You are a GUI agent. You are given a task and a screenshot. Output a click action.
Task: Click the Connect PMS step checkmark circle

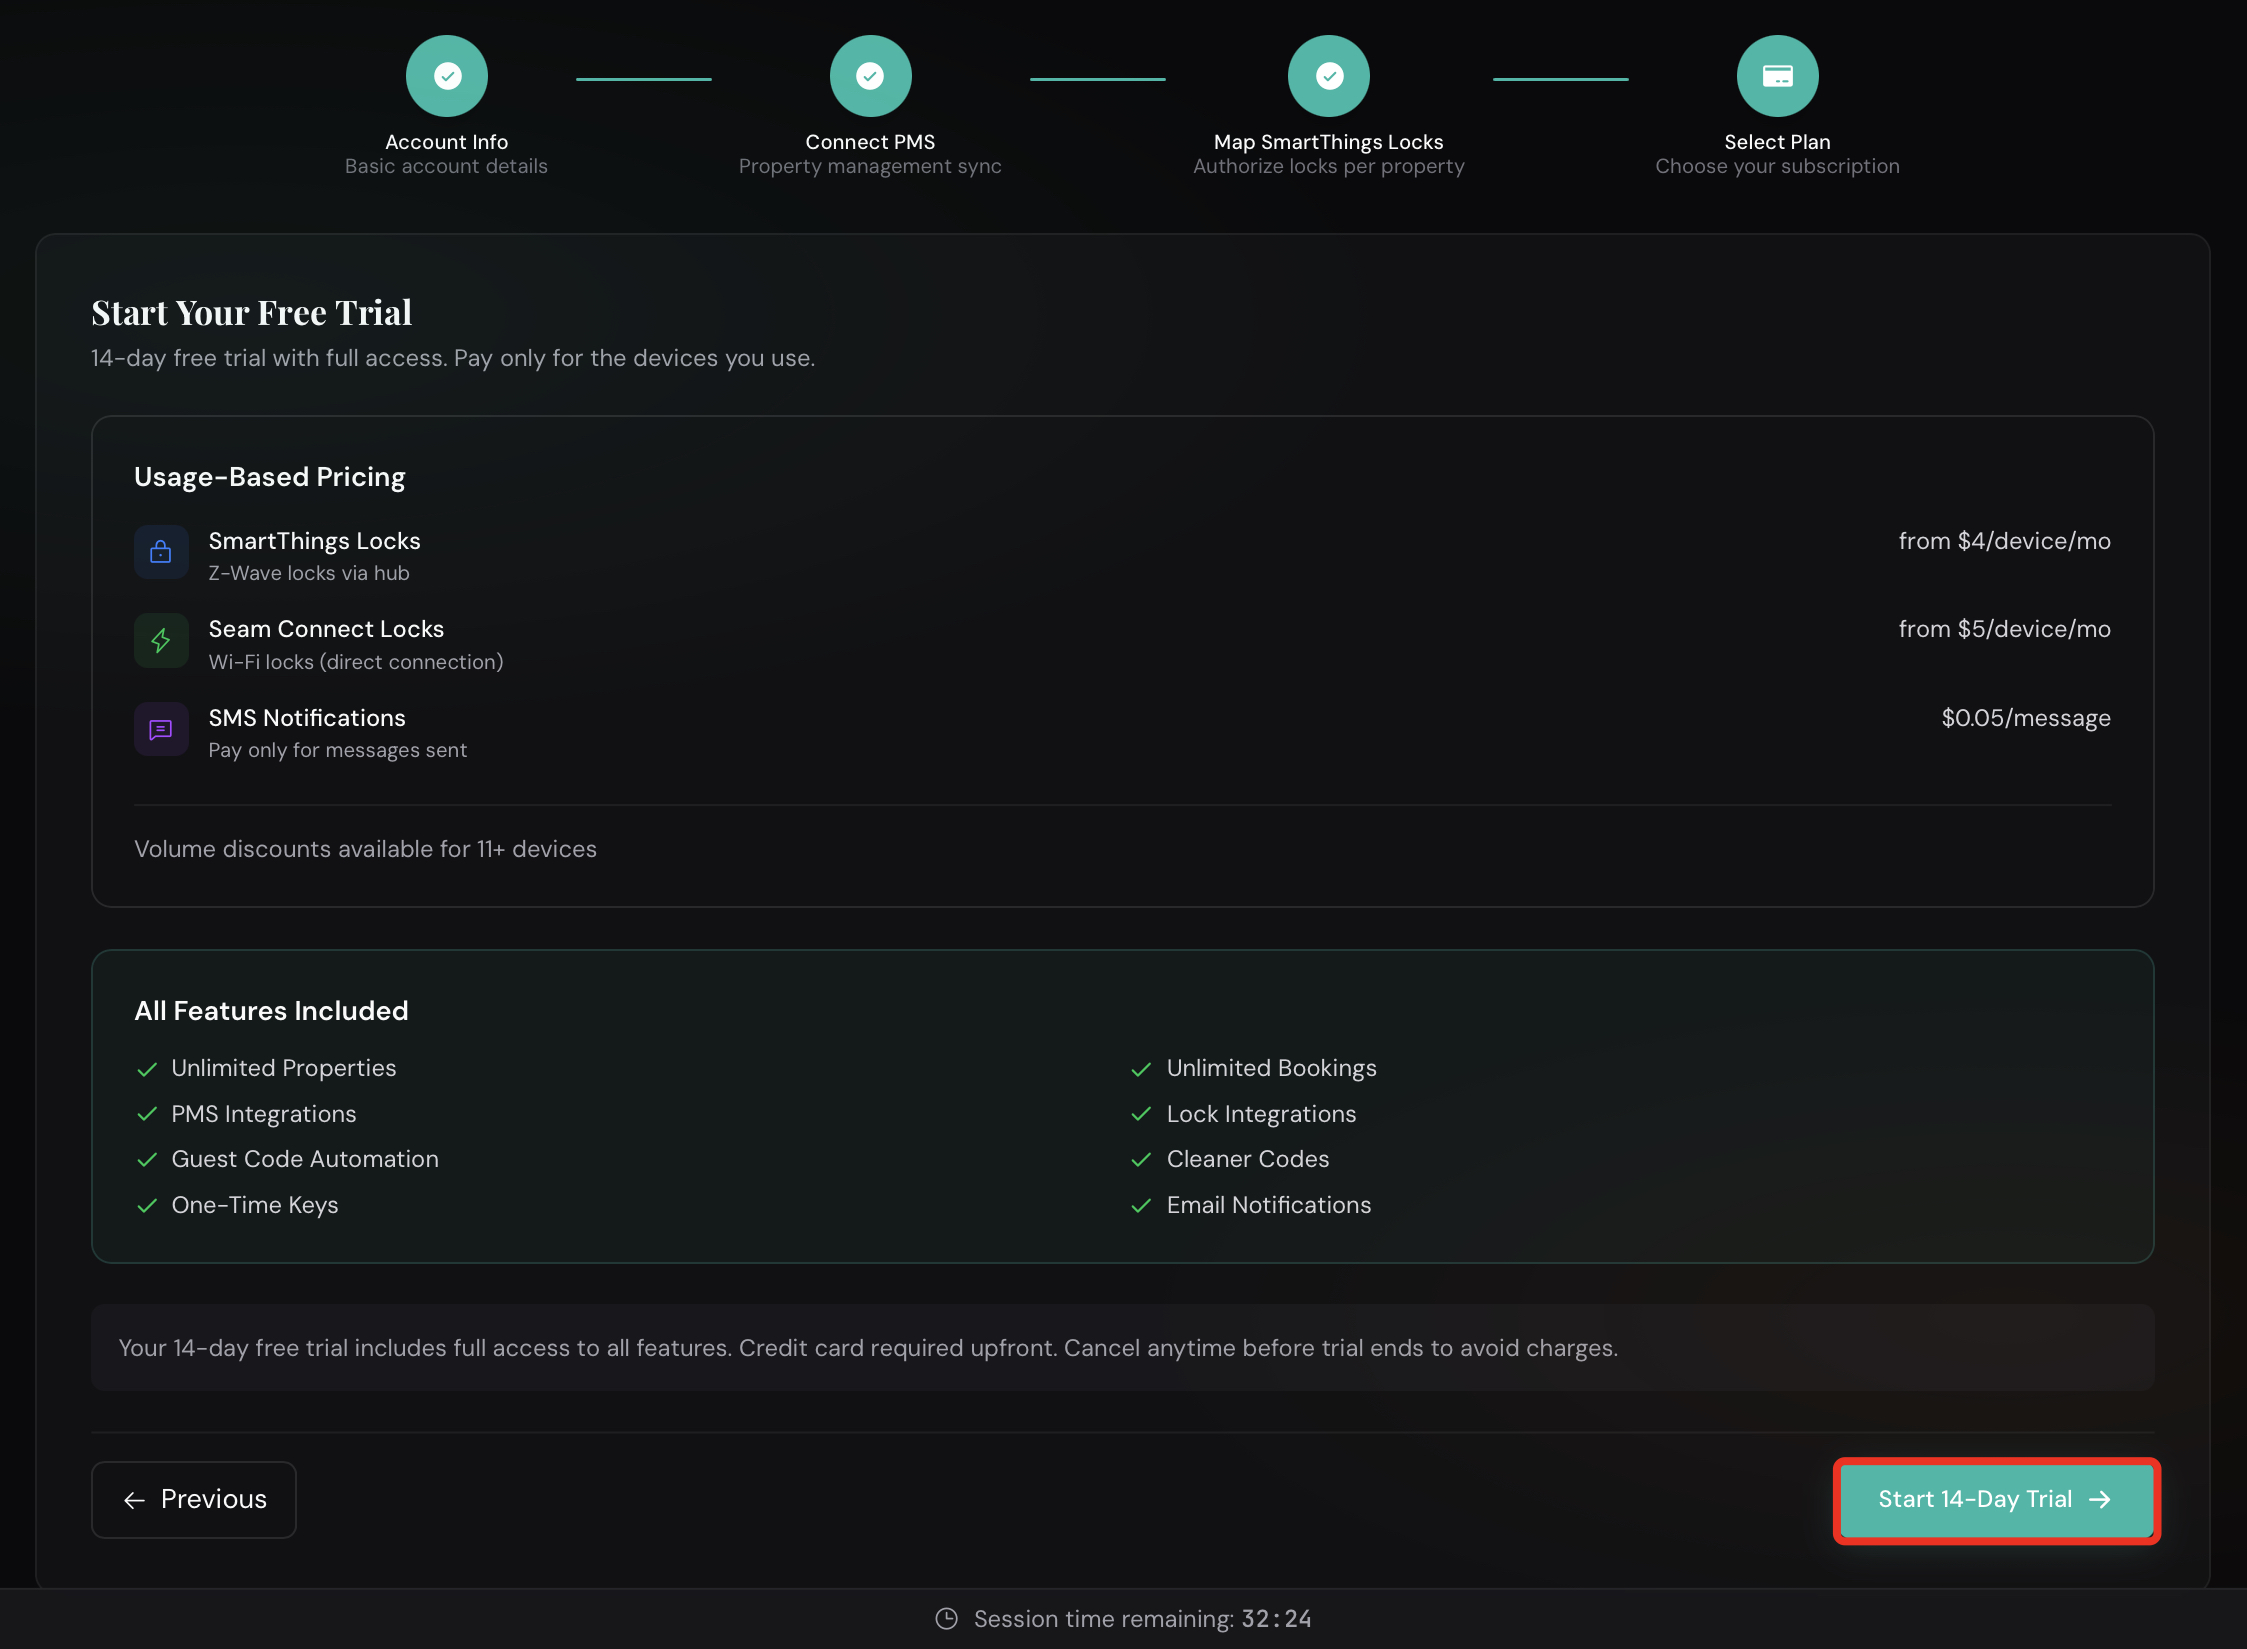click(870, 76)
